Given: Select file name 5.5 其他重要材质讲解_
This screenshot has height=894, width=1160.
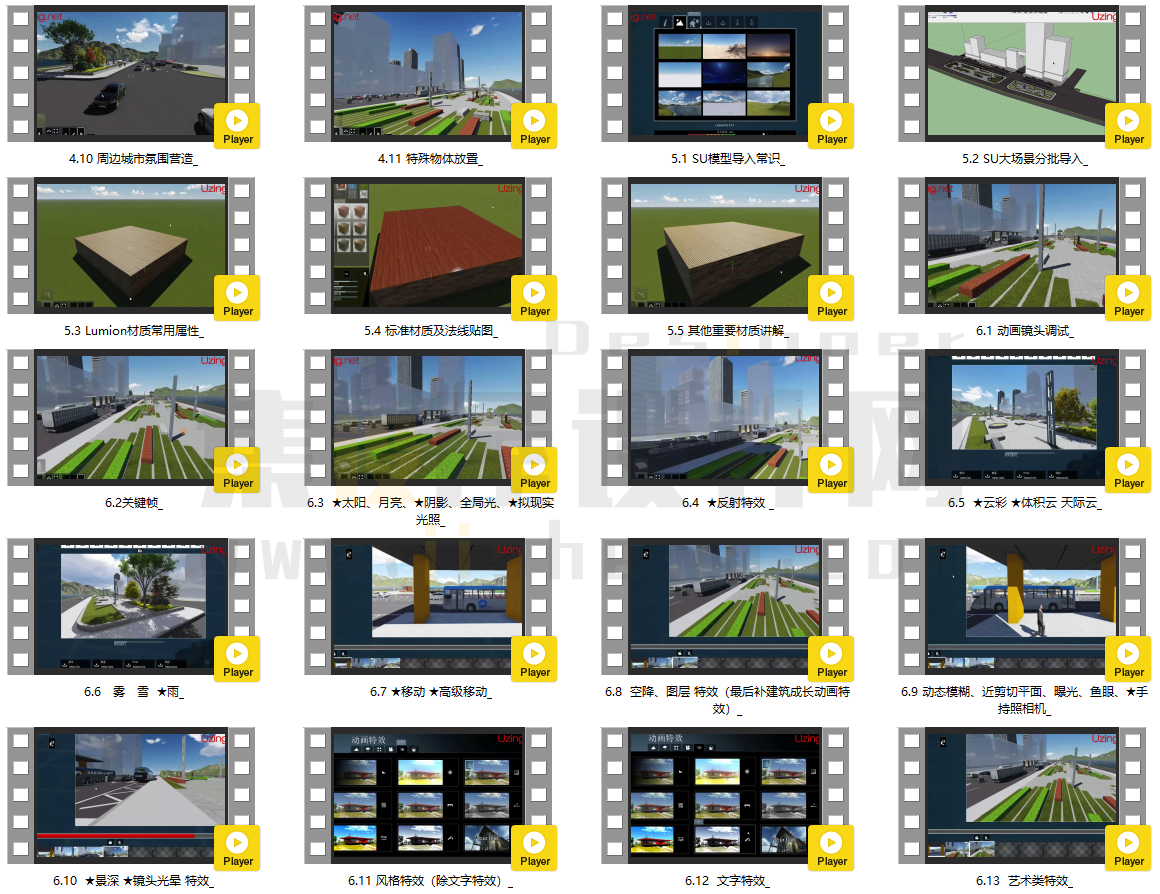Looking at the screenshot, I should pos(728,331).
